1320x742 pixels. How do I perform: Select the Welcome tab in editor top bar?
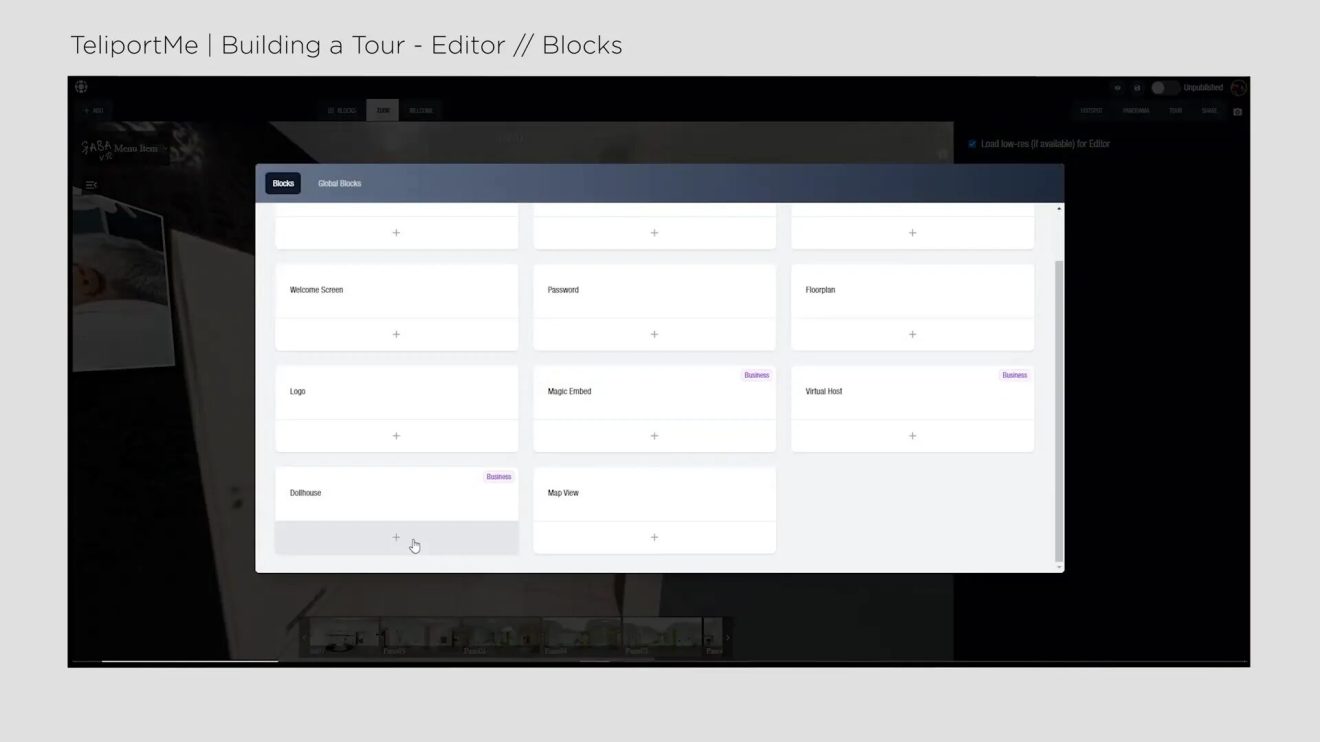point(420,111)
